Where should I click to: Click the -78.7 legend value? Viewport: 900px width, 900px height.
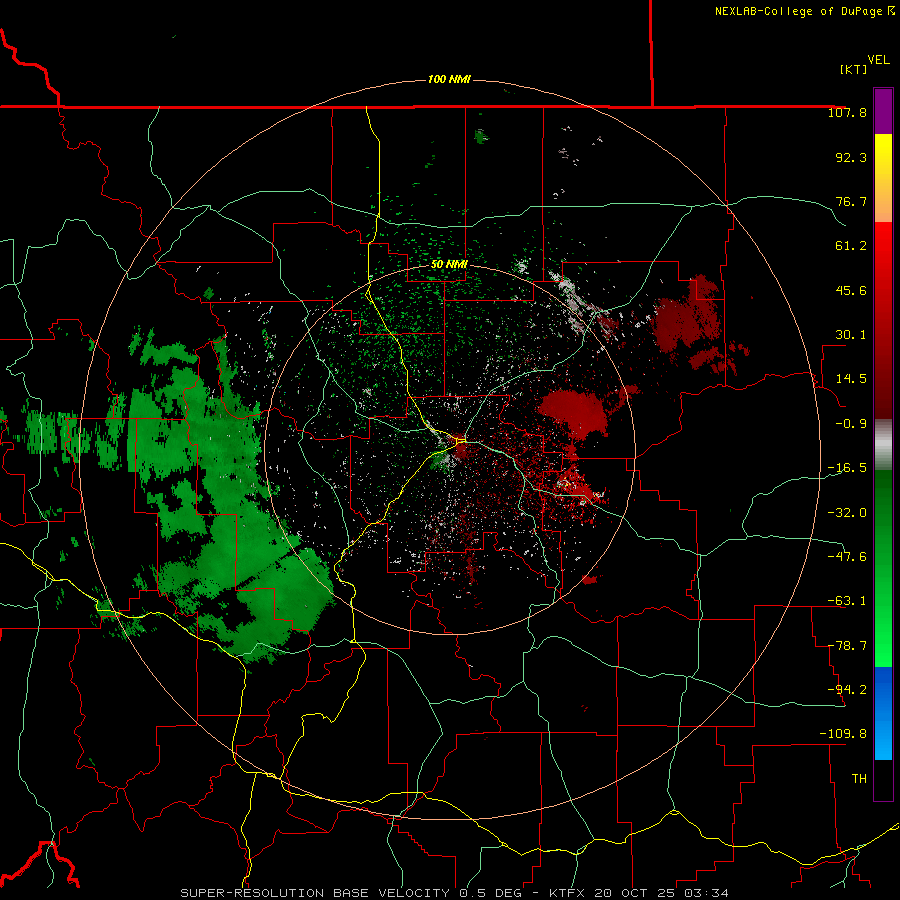point(847,646)
